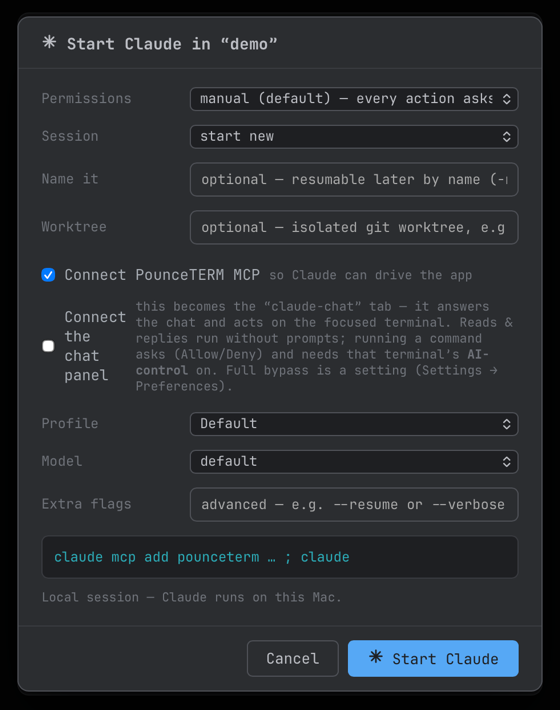Viewport: 560px width, 710px height.
Task: Click the Cancel button
Action: click(292, 658)
